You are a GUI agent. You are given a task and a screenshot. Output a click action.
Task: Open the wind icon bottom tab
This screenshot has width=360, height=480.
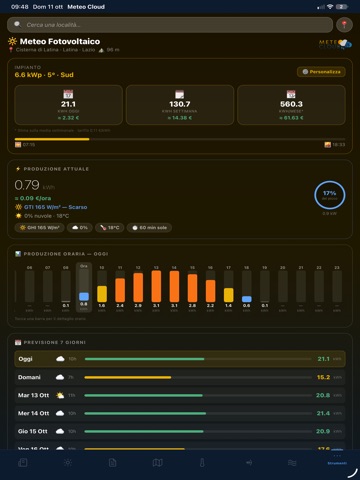(292, 463)
